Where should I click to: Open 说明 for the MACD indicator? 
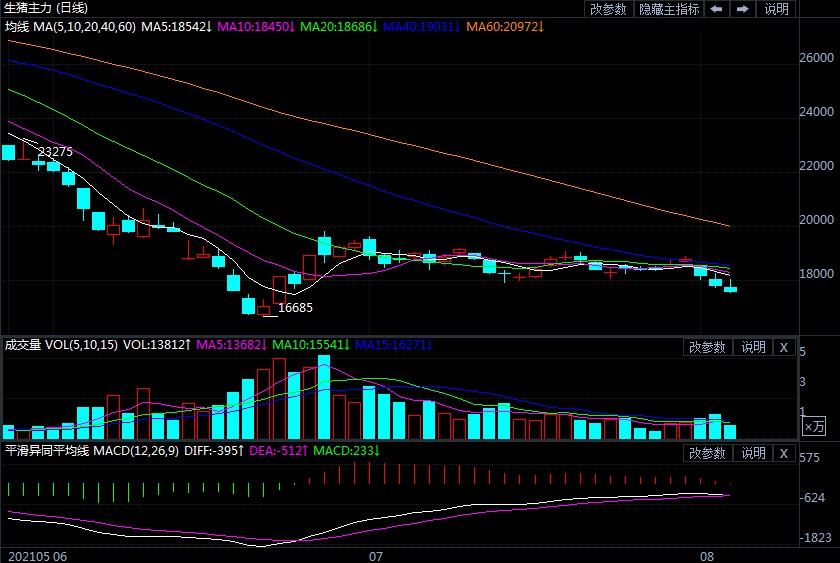click(752, 453)
